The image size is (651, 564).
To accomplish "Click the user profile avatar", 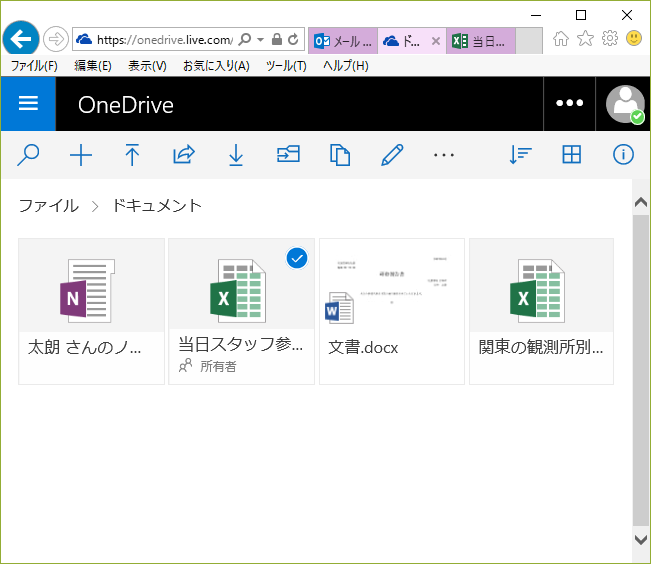I will tap(624, 104).
